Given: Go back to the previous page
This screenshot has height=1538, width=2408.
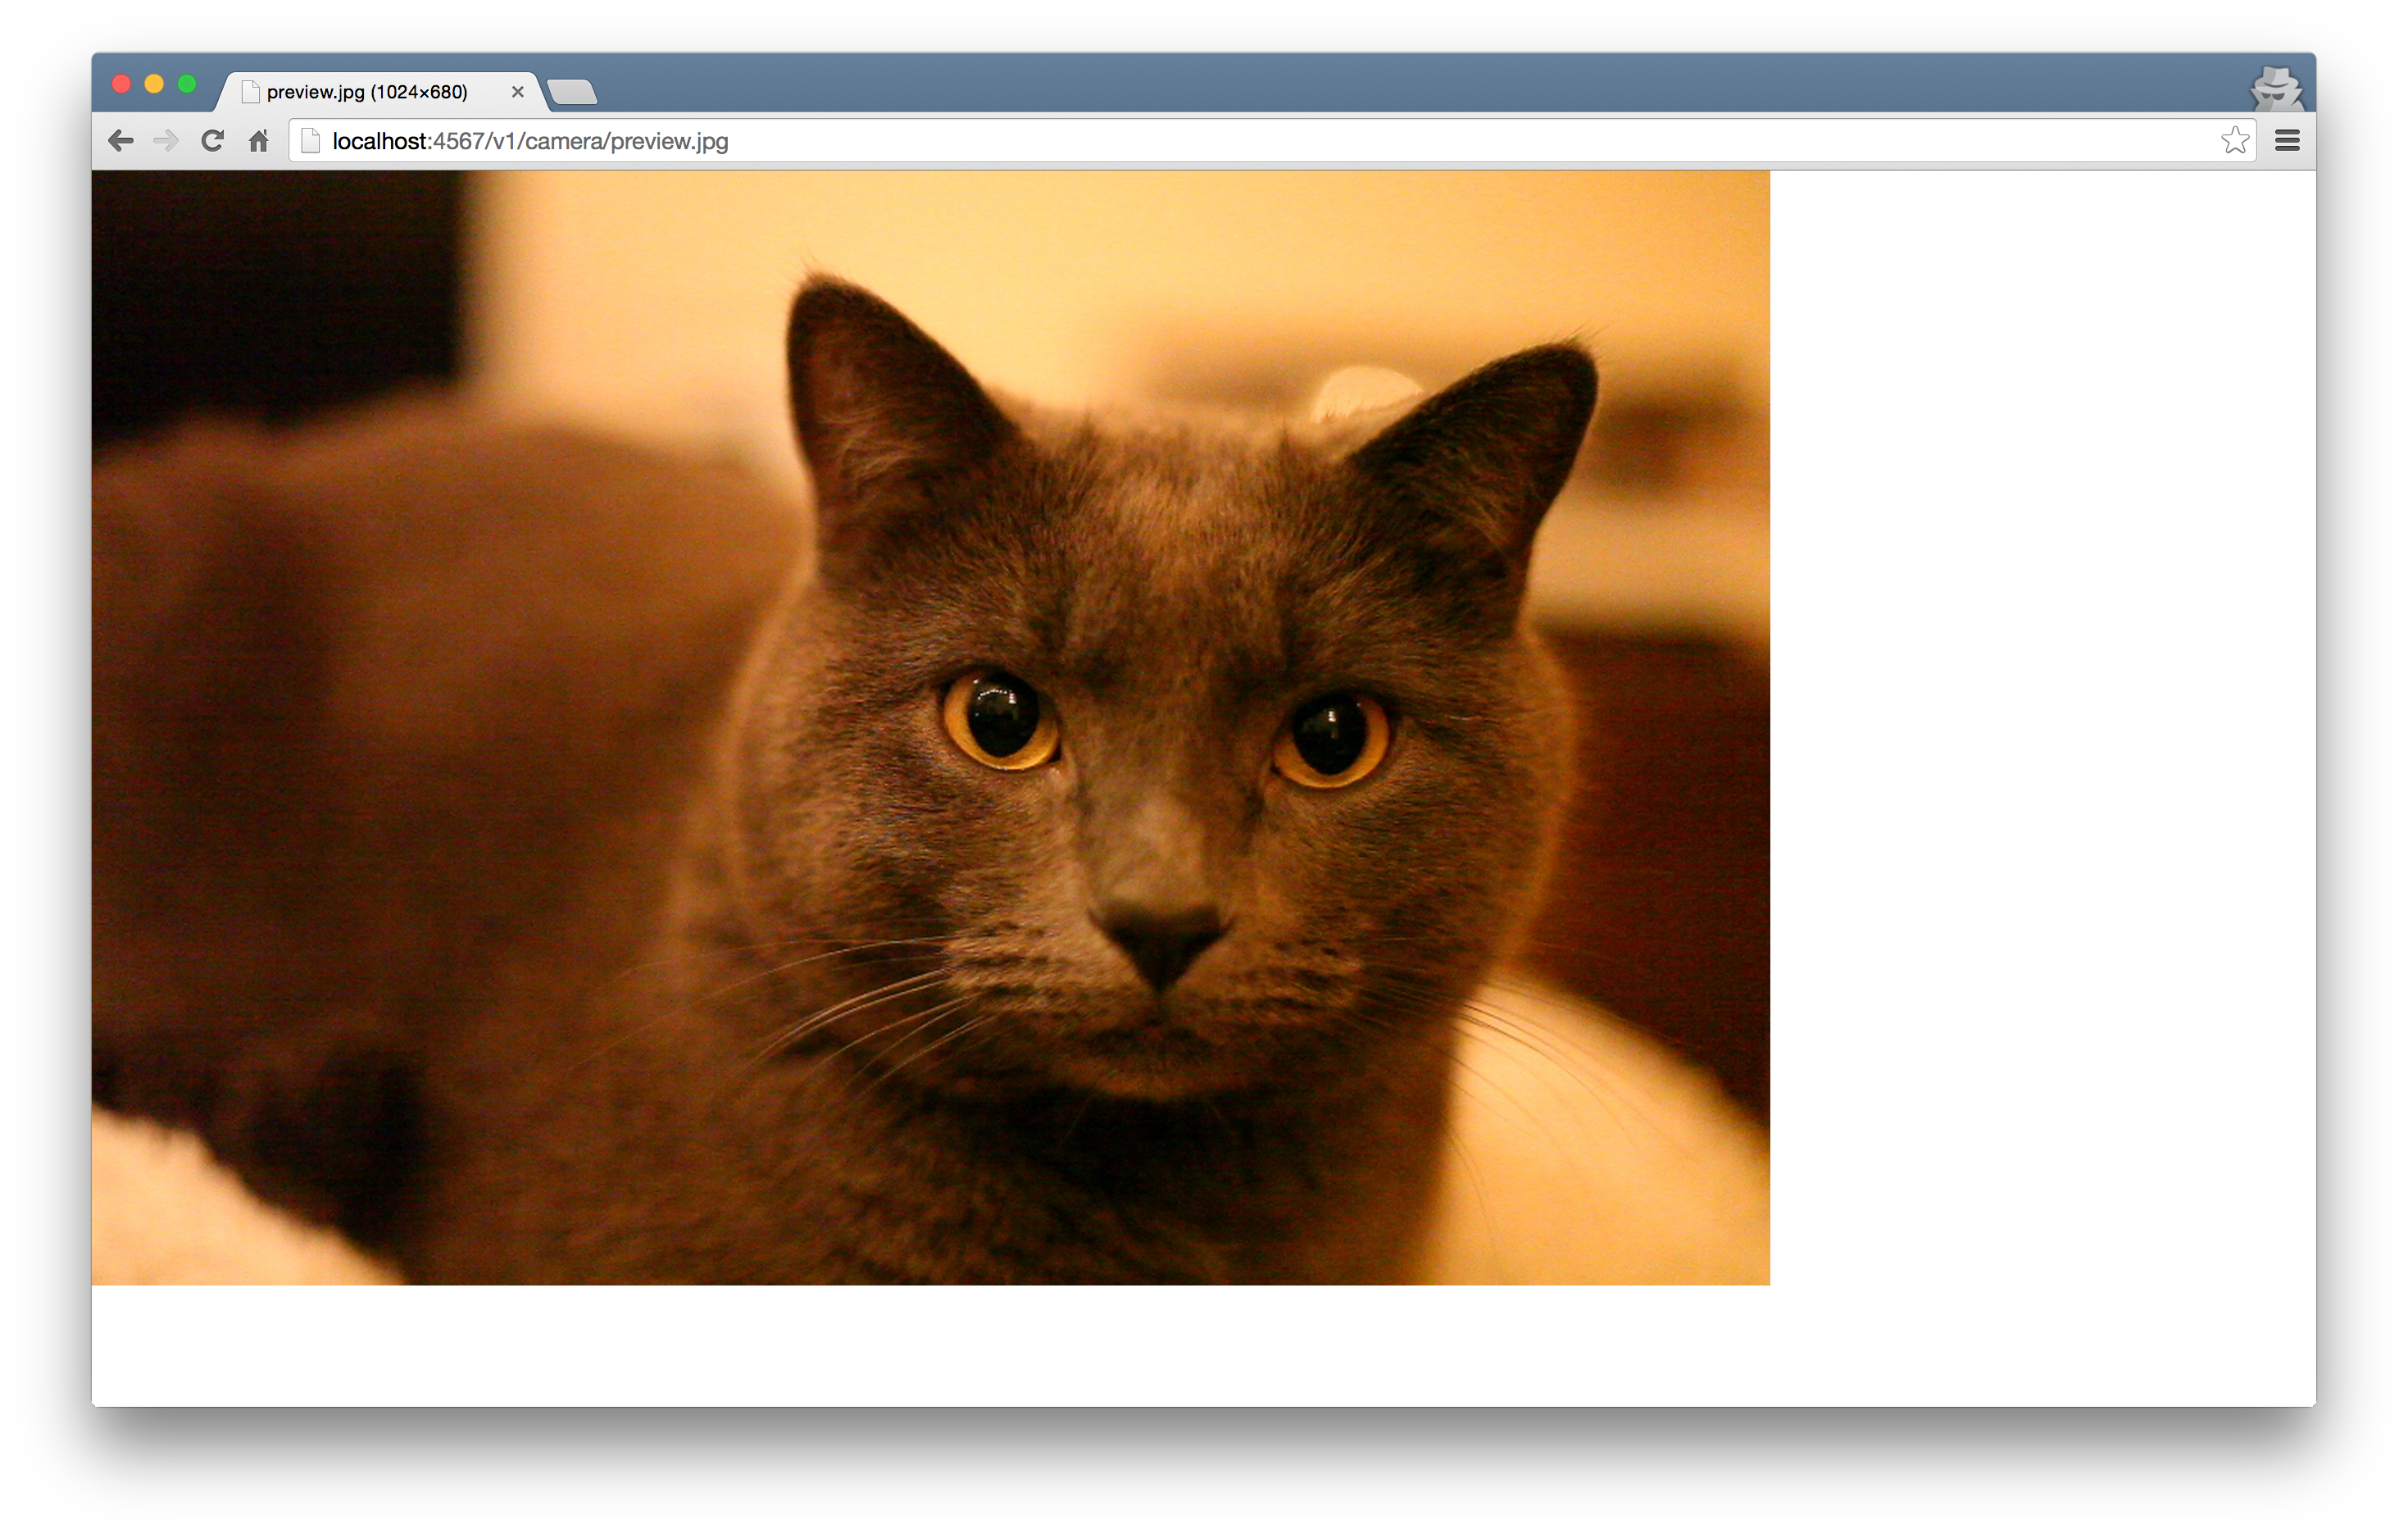Looking at the screenshot, I should (121, 141).
